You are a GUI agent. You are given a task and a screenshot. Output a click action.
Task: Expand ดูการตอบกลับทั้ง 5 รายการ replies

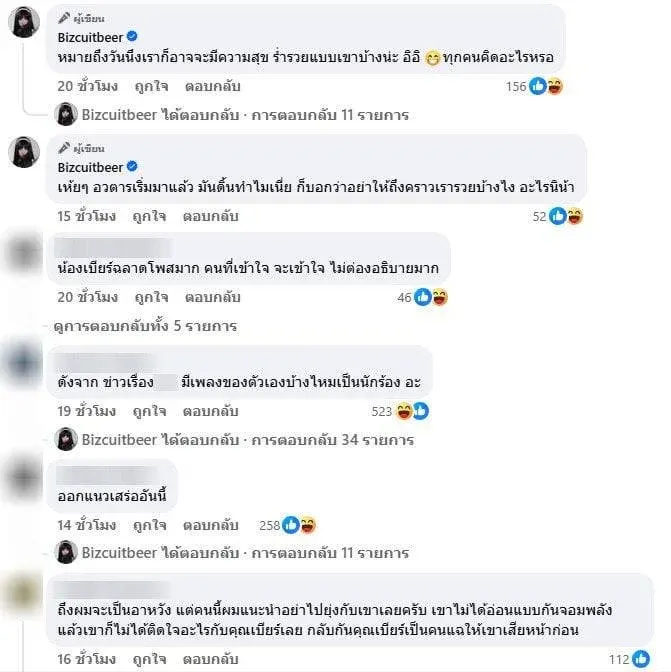click(146, 326)
